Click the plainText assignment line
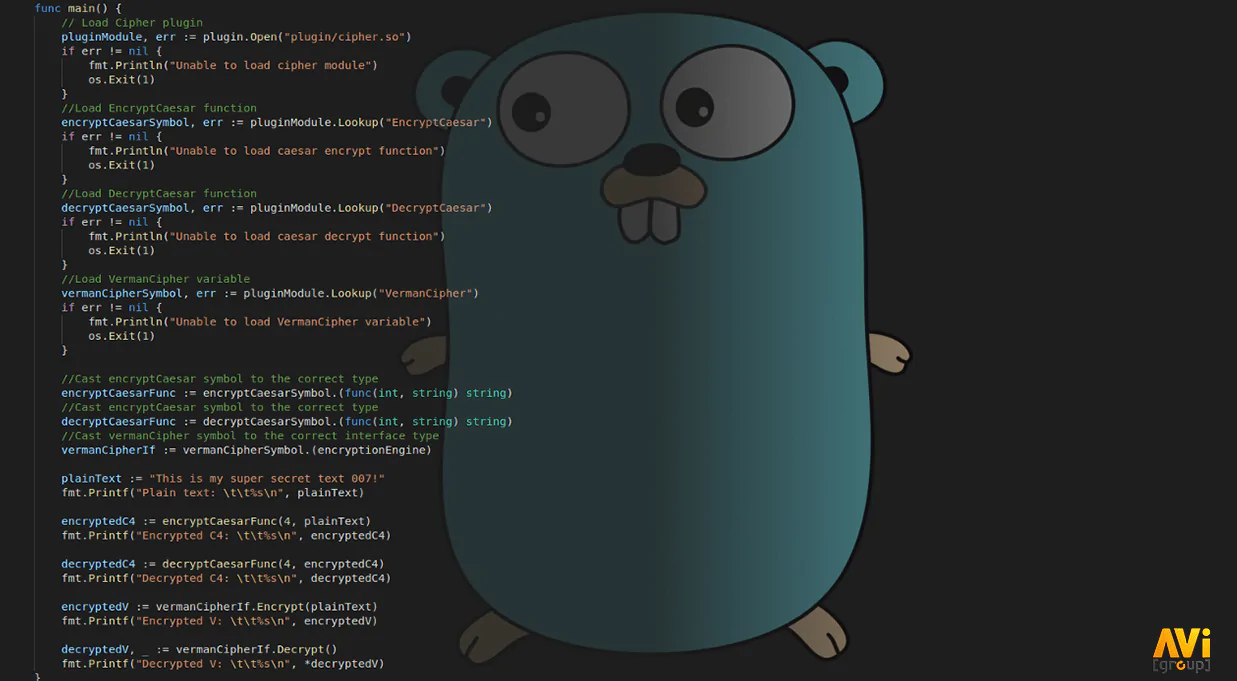The image size is (1237, 681). (x=223, y=479)
